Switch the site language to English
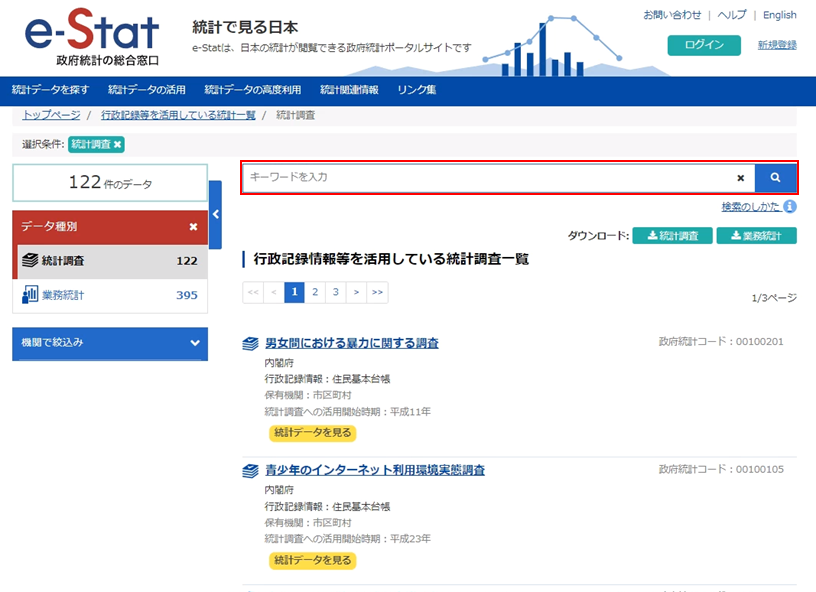816x592 pixels. (780, 15)
